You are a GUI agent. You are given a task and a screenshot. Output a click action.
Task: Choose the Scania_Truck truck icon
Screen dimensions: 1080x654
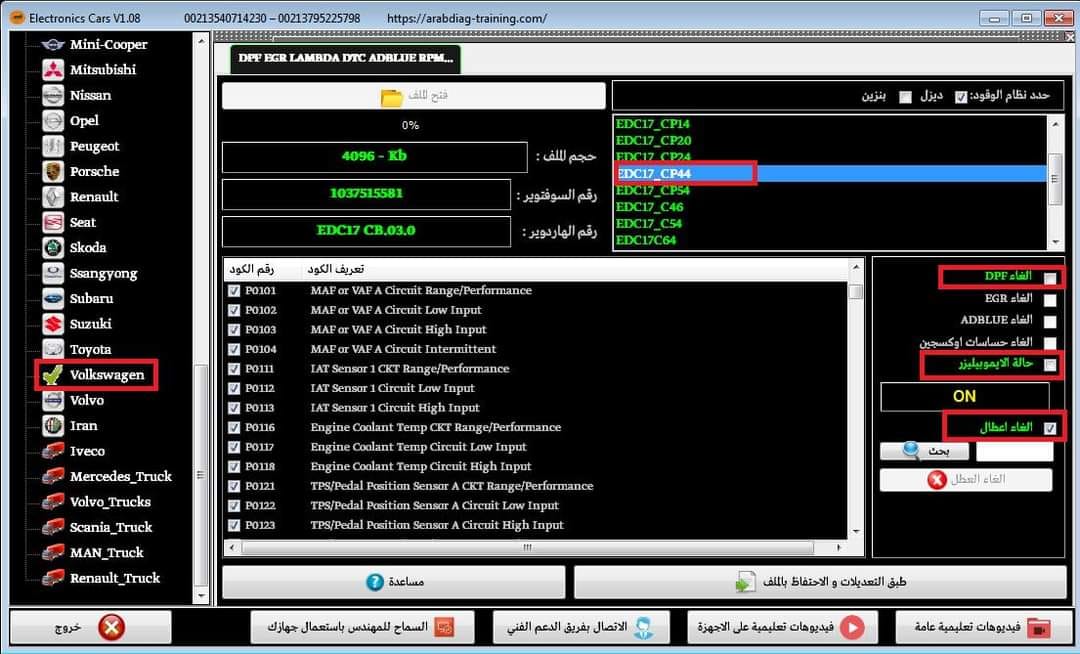53,527
